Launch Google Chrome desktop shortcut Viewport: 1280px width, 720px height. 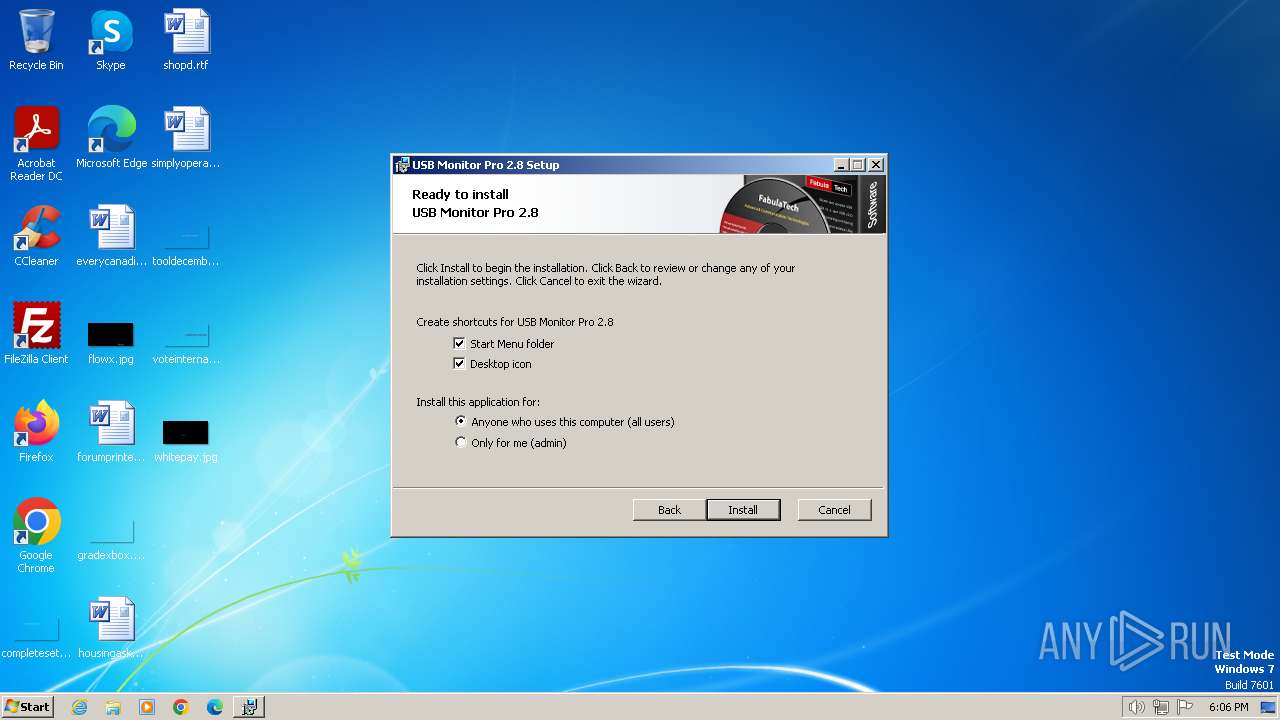[36, 536]
